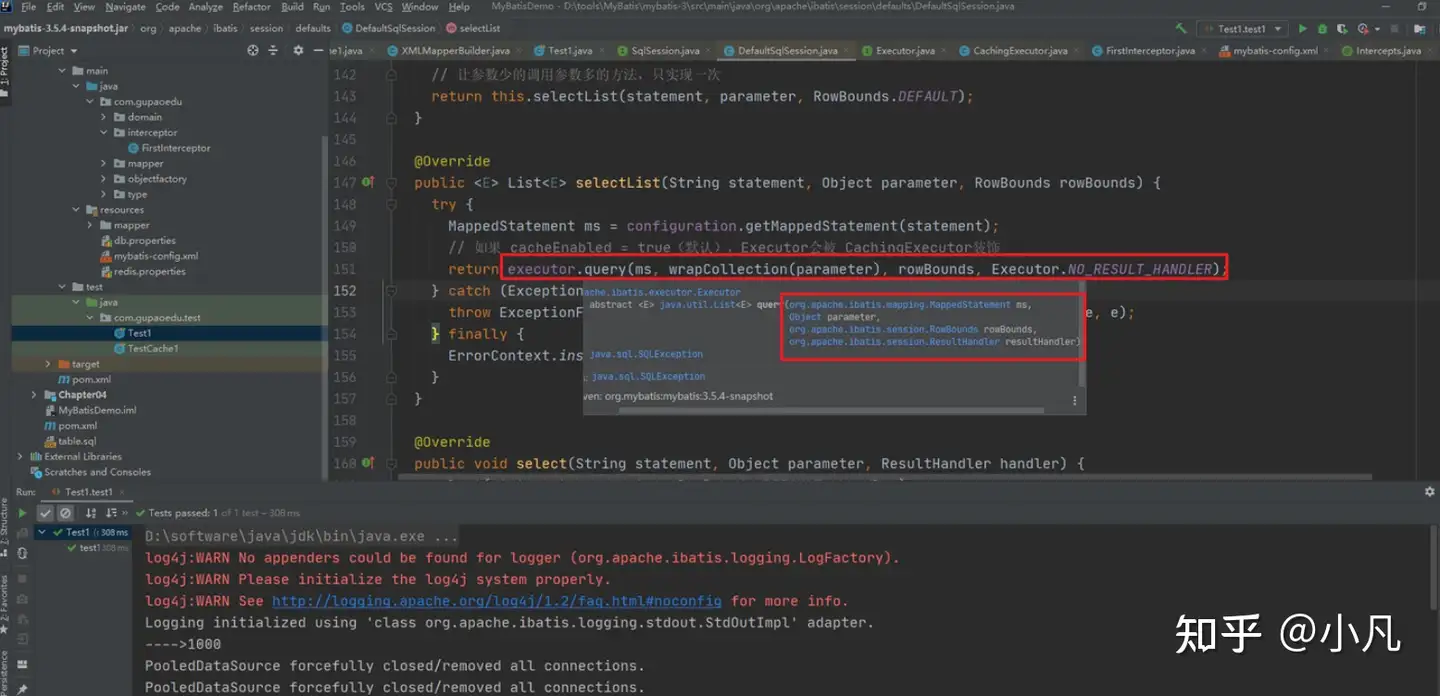Toggle show passed tests checkmark button
The image size is (1440, 696).
45,513
